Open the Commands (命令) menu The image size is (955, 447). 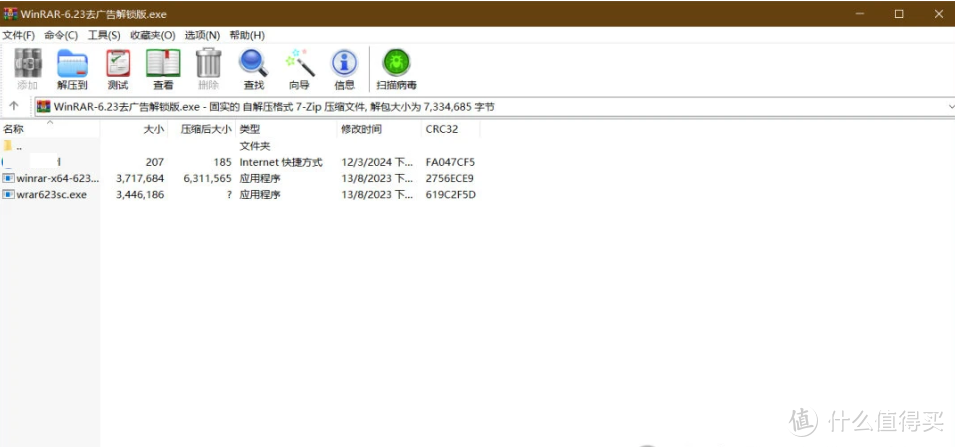pos(61,35)
